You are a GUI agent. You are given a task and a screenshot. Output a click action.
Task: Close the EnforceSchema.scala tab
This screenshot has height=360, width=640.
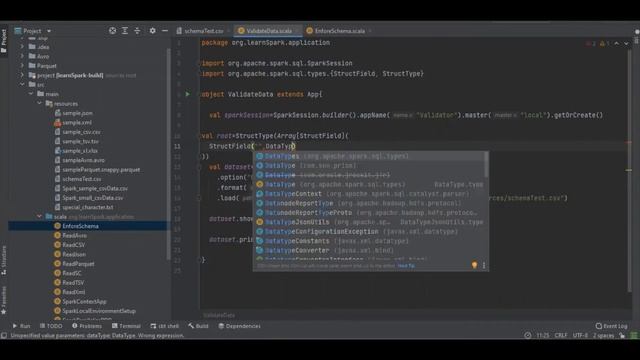tap(370, 31)
